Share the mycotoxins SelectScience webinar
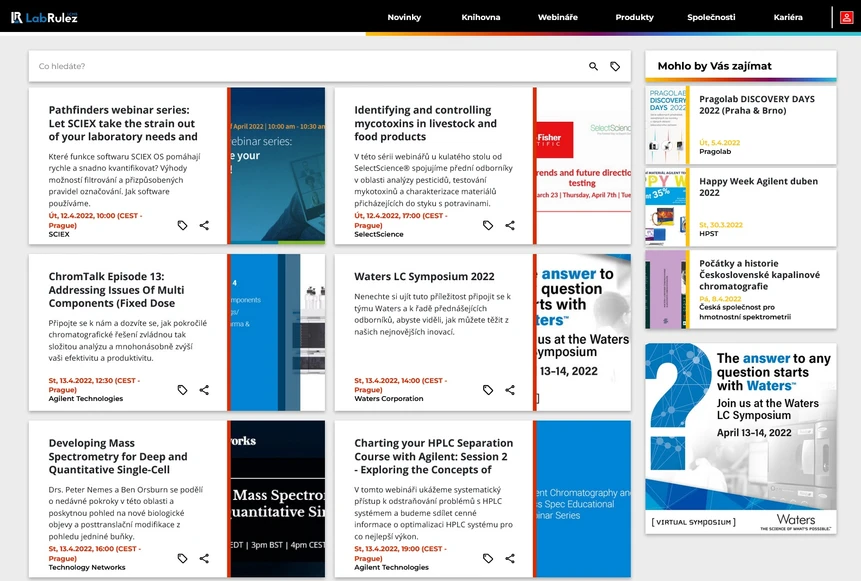861x581 pixels. (510, 225)
